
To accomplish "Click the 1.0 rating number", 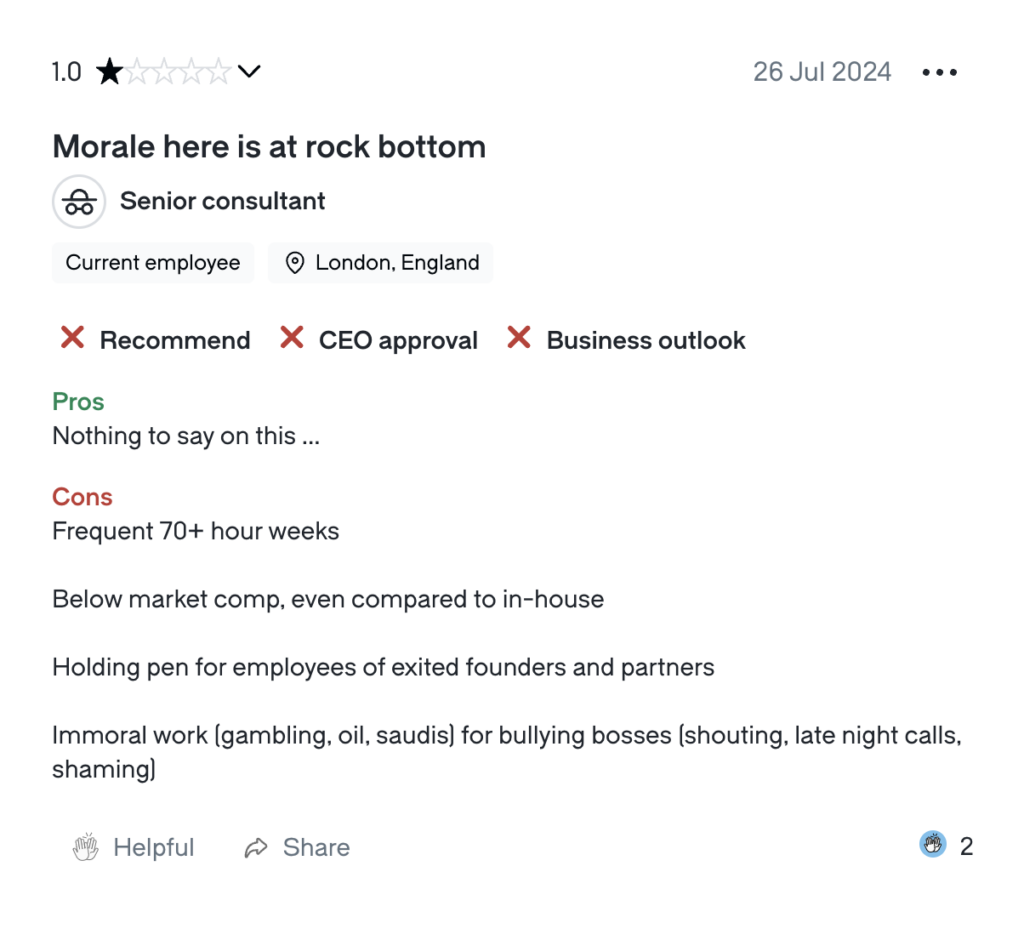I will coord(67,72).
